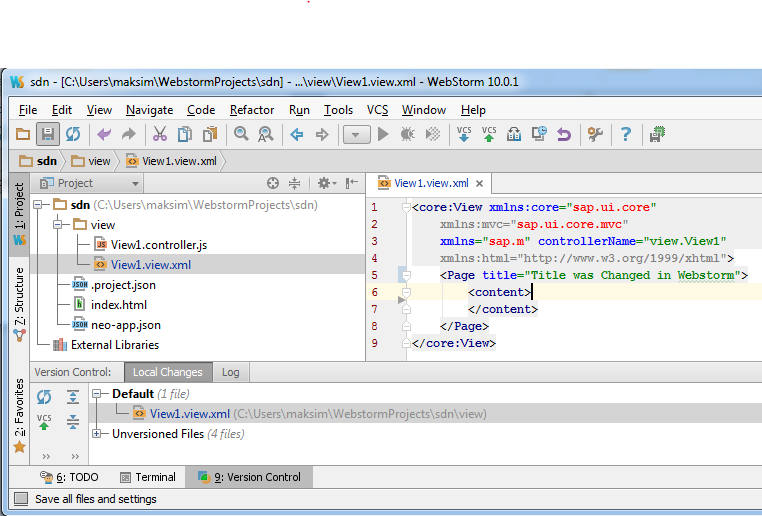
Task: Click the Synchronize icon in main toolbar
Action: (x=73, y=134)
